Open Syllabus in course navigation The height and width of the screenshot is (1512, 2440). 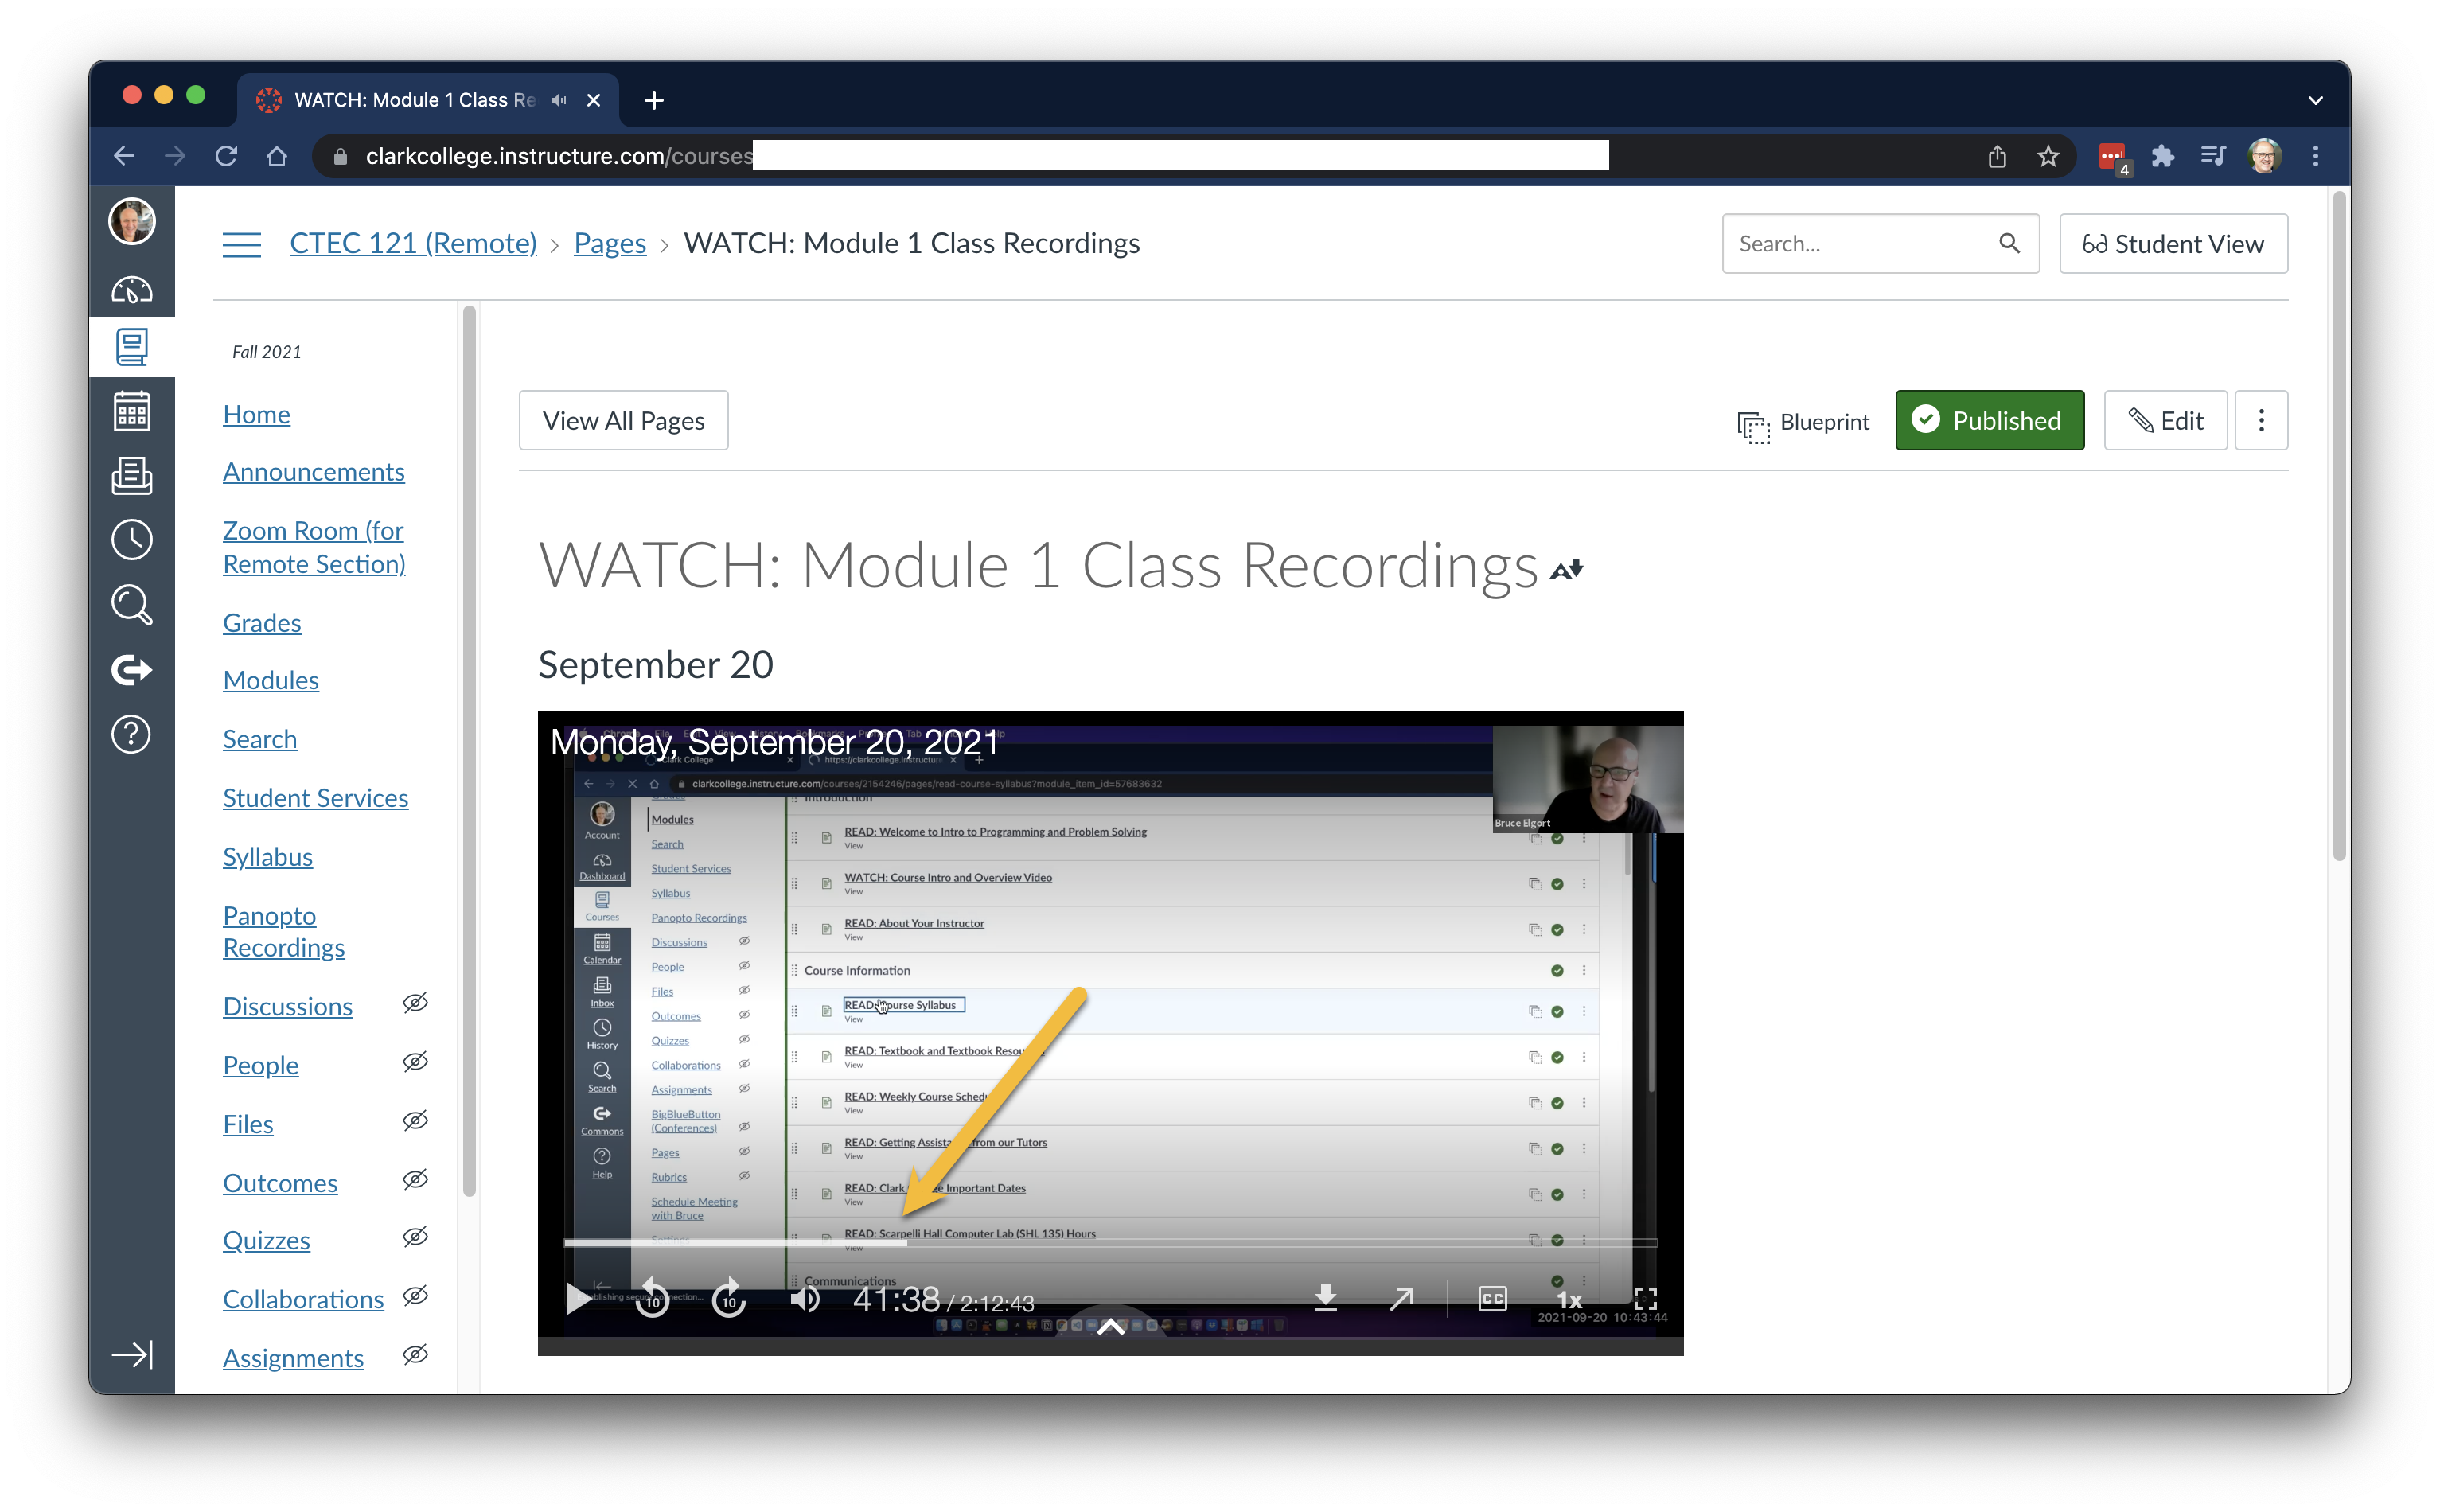[x=267, y=857]
